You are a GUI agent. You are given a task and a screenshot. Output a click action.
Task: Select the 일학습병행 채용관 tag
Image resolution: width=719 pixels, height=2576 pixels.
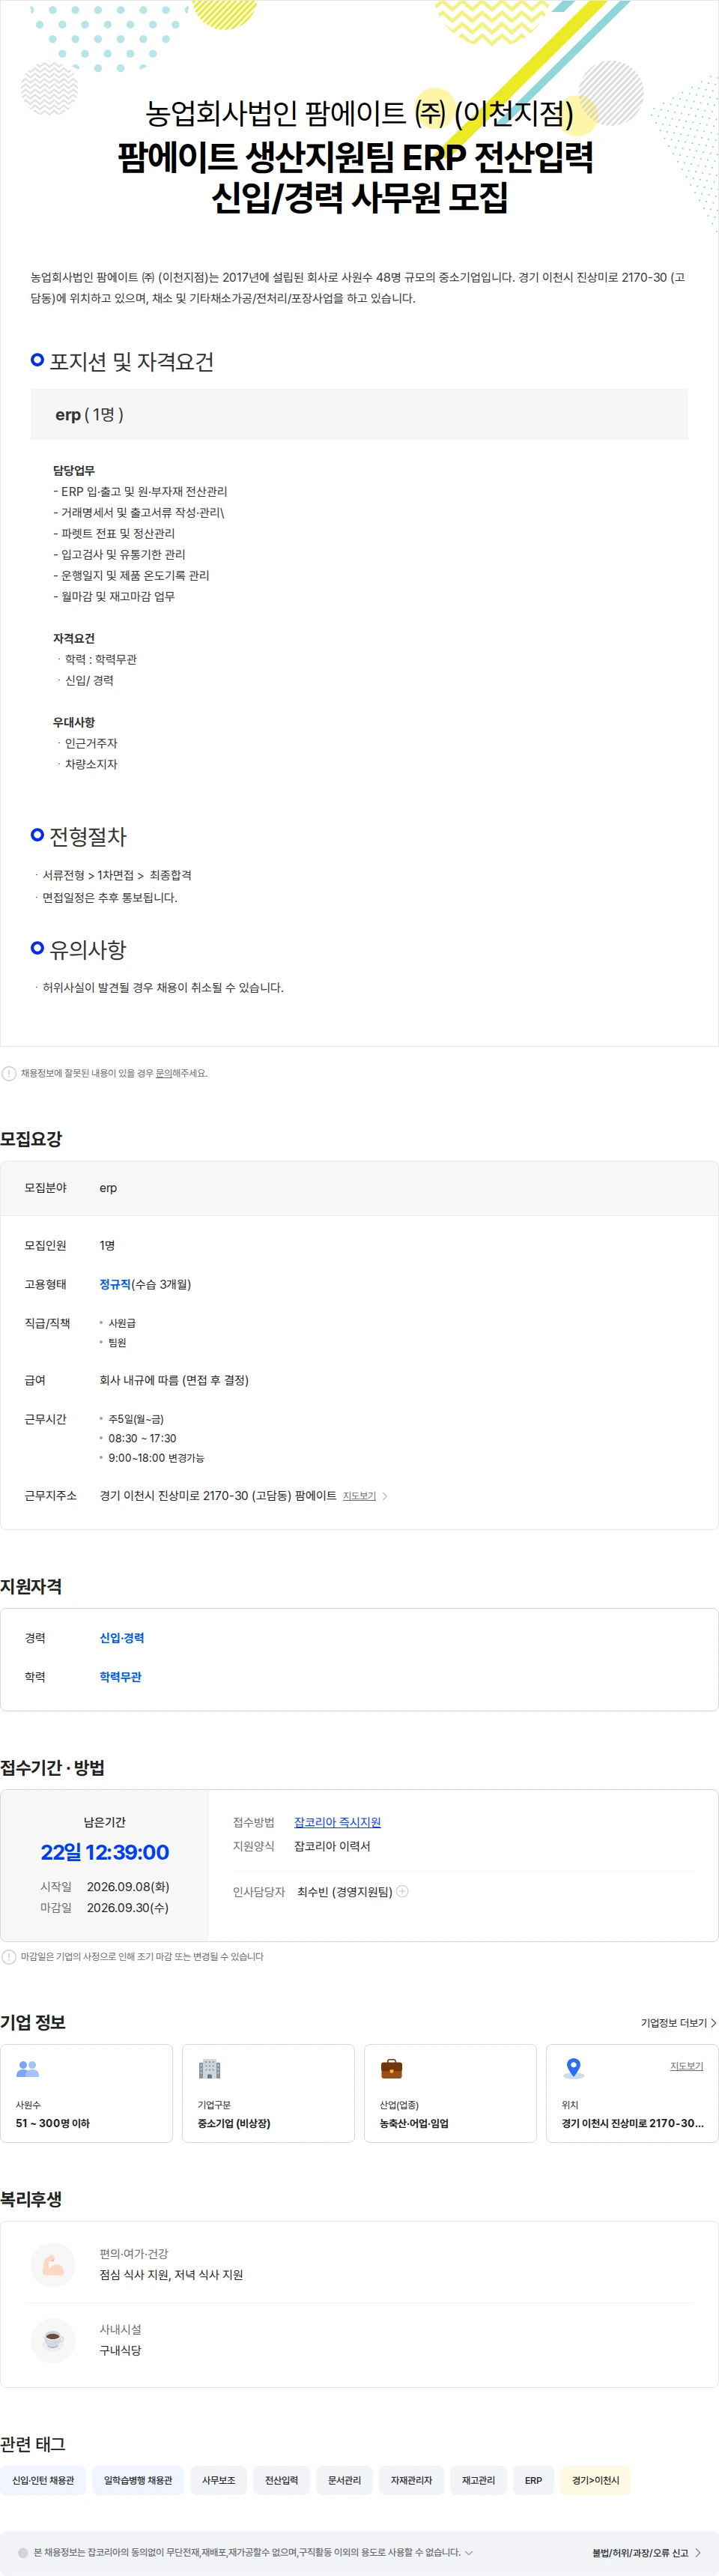[138, 2480]
